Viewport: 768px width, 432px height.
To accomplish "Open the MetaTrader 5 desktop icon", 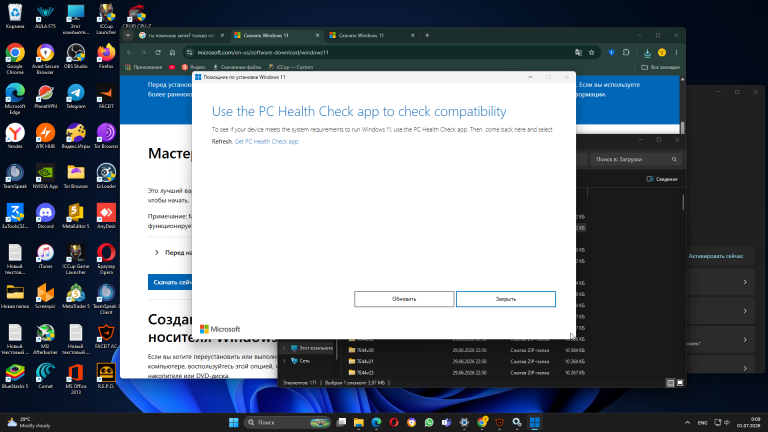I will point(75,296).
